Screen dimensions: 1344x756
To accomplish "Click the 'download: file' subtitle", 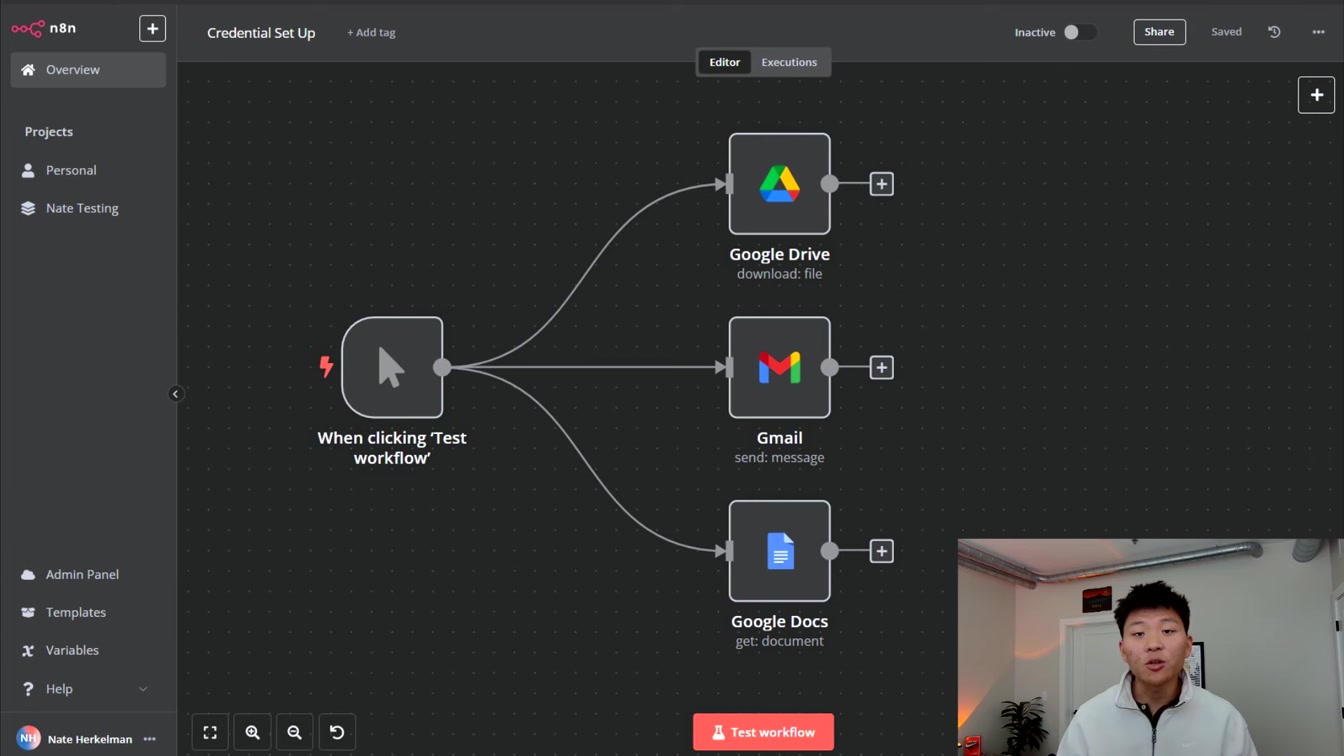I will 780,274.
